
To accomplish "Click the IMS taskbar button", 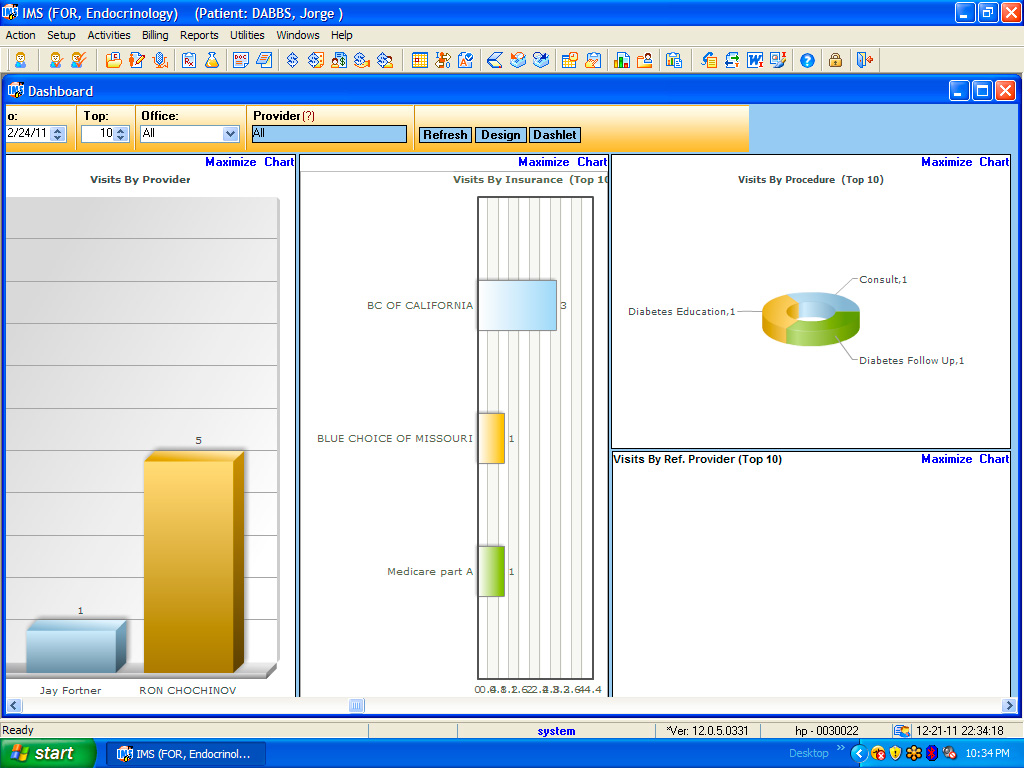I will click(186, 754).
